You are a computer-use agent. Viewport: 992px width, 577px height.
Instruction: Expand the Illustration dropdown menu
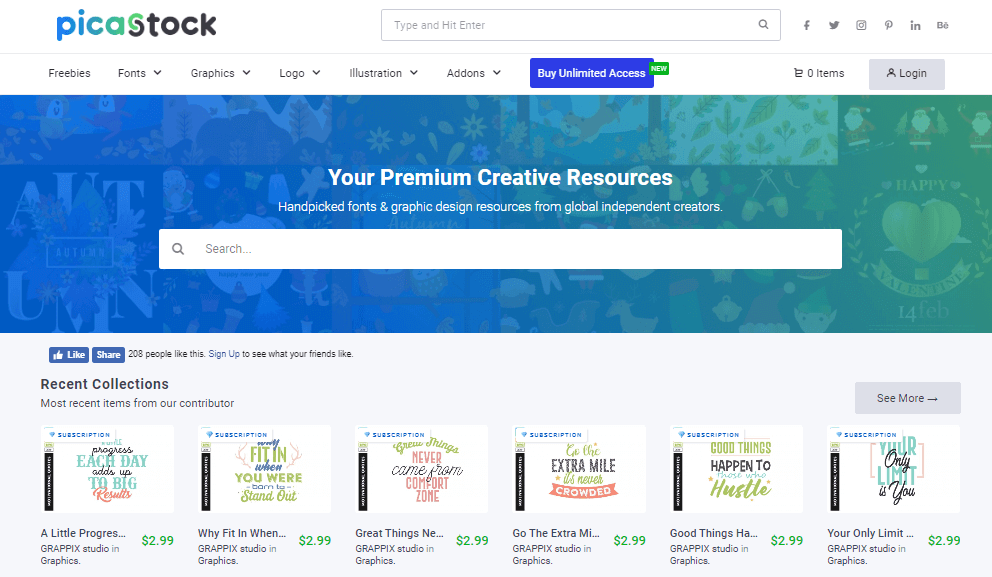383,73
